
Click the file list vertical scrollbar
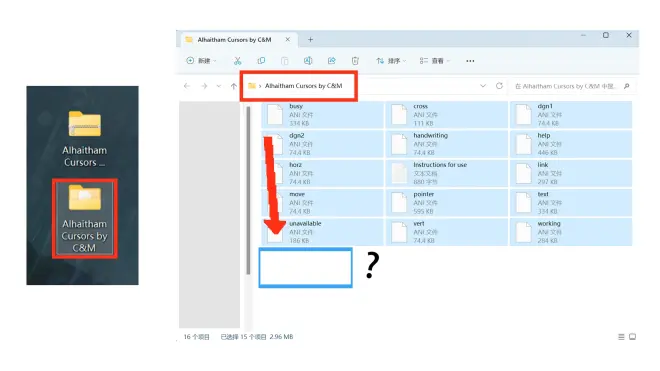pos(248,190)
